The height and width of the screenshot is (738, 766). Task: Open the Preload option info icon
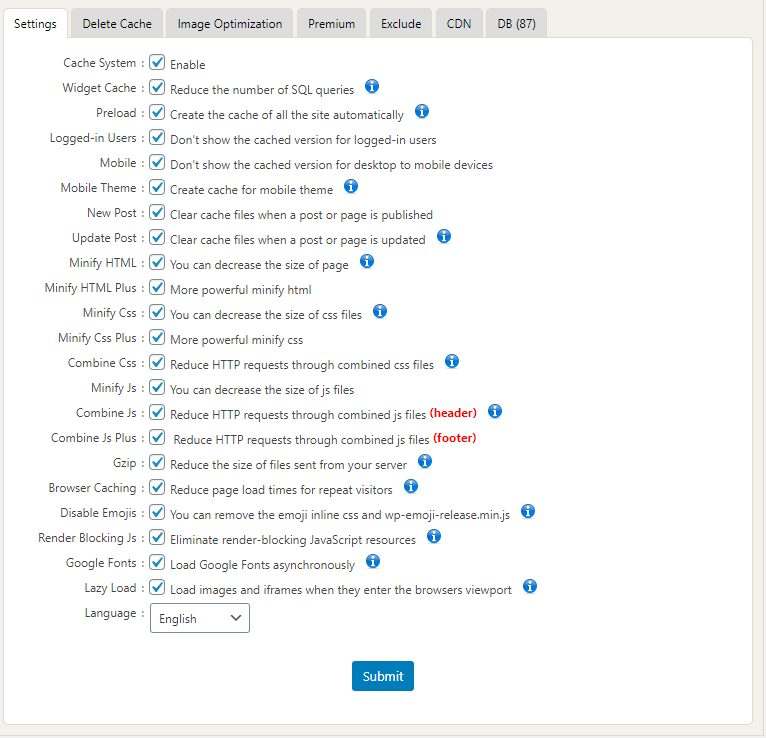(421, 112)
